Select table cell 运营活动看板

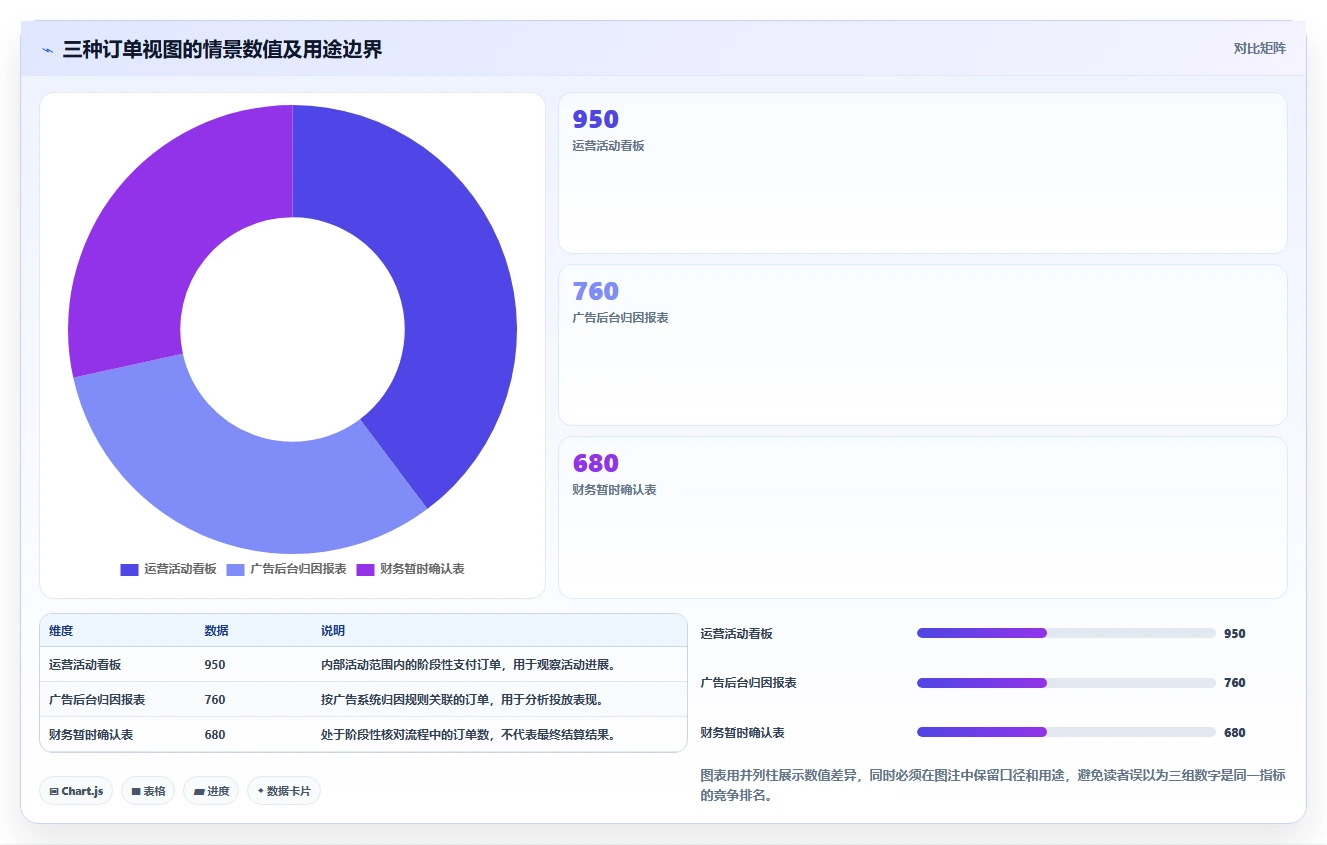pos(85,664)
